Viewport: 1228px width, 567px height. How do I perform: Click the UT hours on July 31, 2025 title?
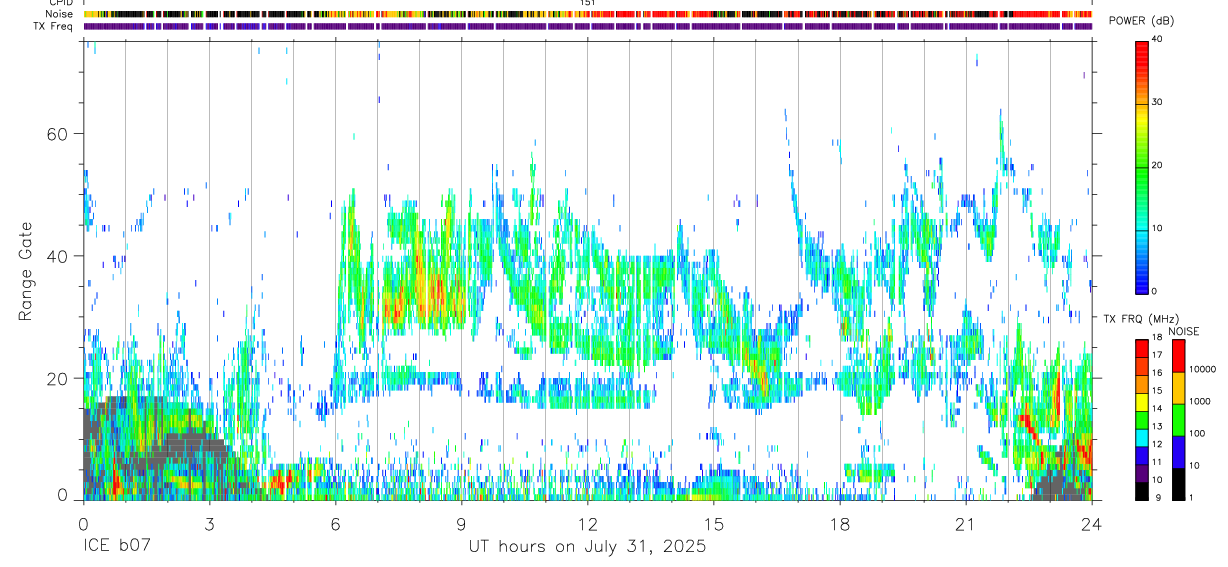(x=588, y=547)
